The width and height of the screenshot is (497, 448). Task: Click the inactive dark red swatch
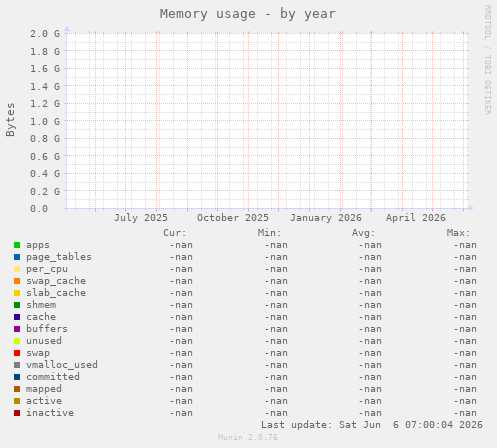[x=17, y=413]
